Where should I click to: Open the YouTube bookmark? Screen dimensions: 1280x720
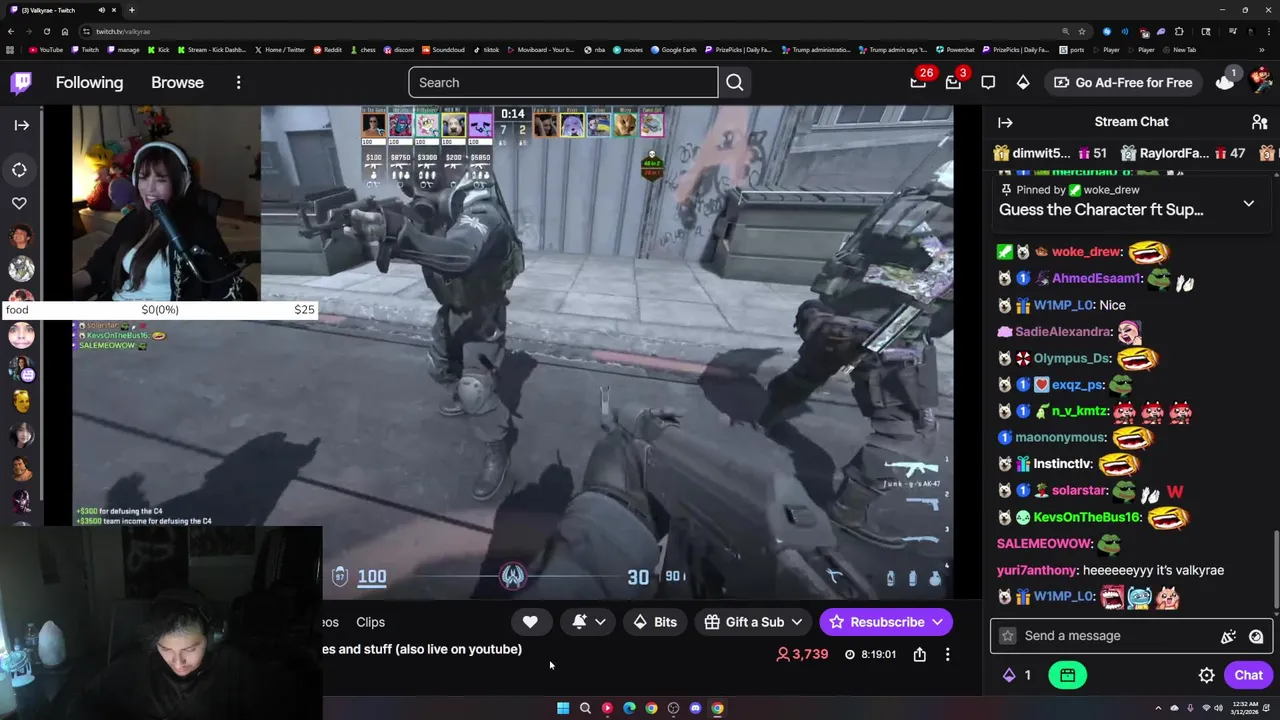46,49
